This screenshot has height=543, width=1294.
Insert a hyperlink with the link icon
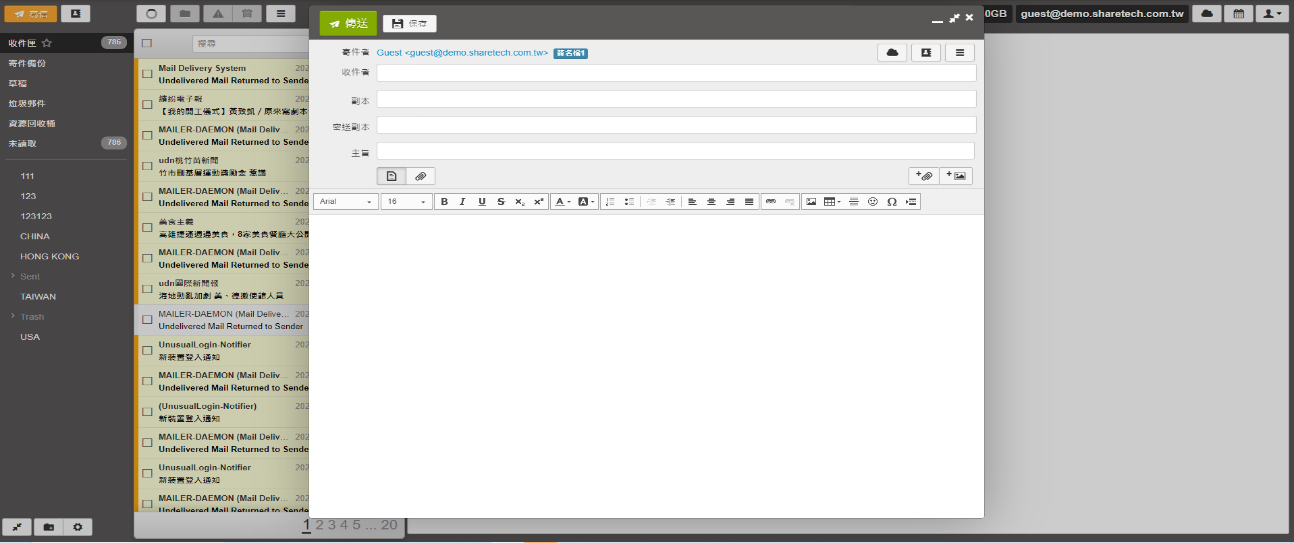click(x=770, y=202)
